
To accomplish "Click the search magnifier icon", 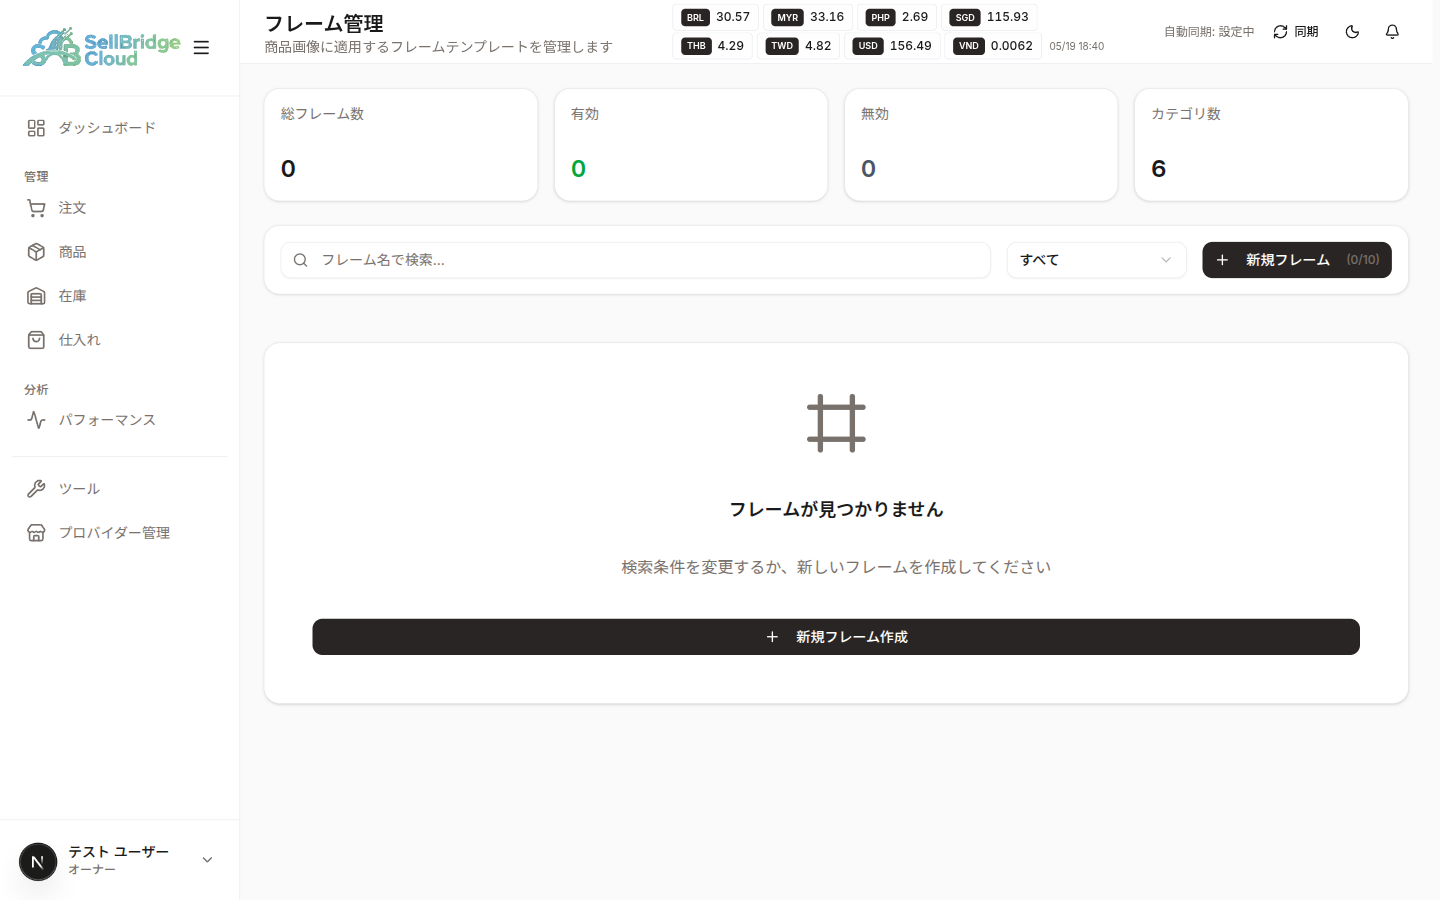I will (300, 260).
